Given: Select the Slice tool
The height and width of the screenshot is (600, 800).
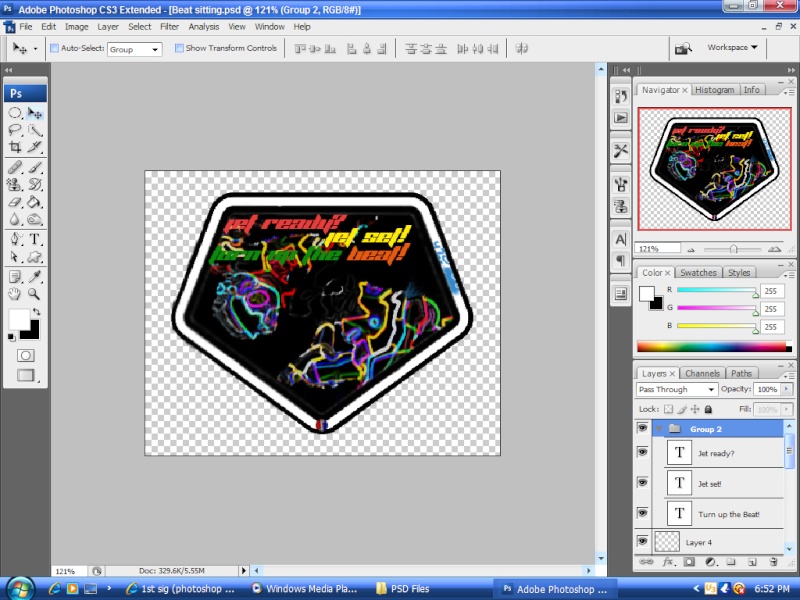Looking at the screenshot, I should click(x=35, y=147).
